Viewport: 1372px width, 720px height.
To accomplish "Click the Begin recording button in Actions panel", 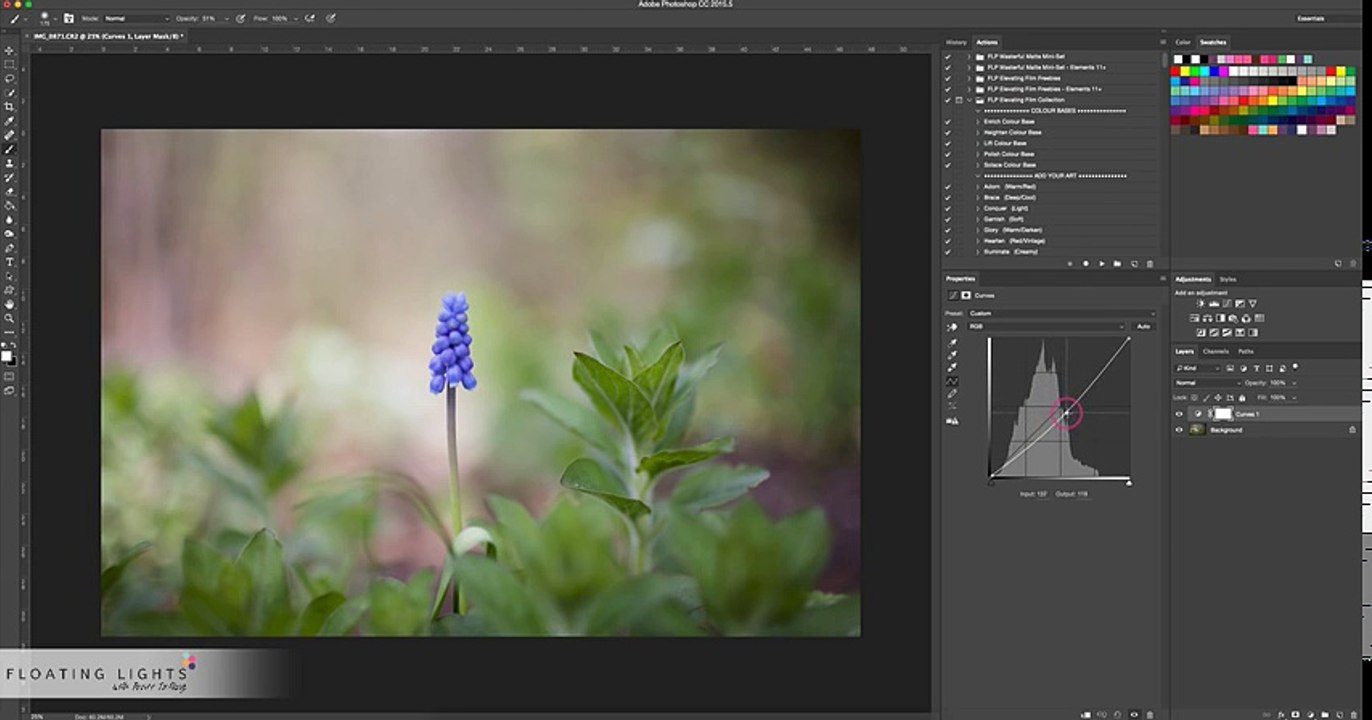I will (x=1086, y=264).
